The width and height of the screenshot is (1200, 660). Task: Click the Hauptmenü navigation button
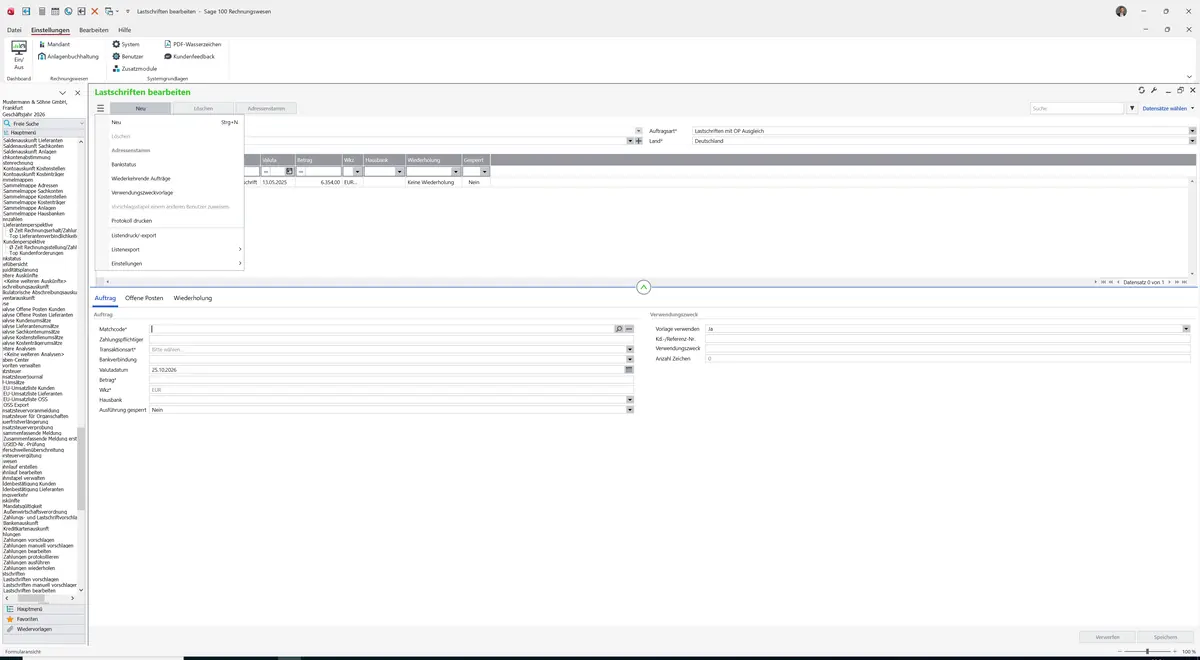(x=43, y=609)
